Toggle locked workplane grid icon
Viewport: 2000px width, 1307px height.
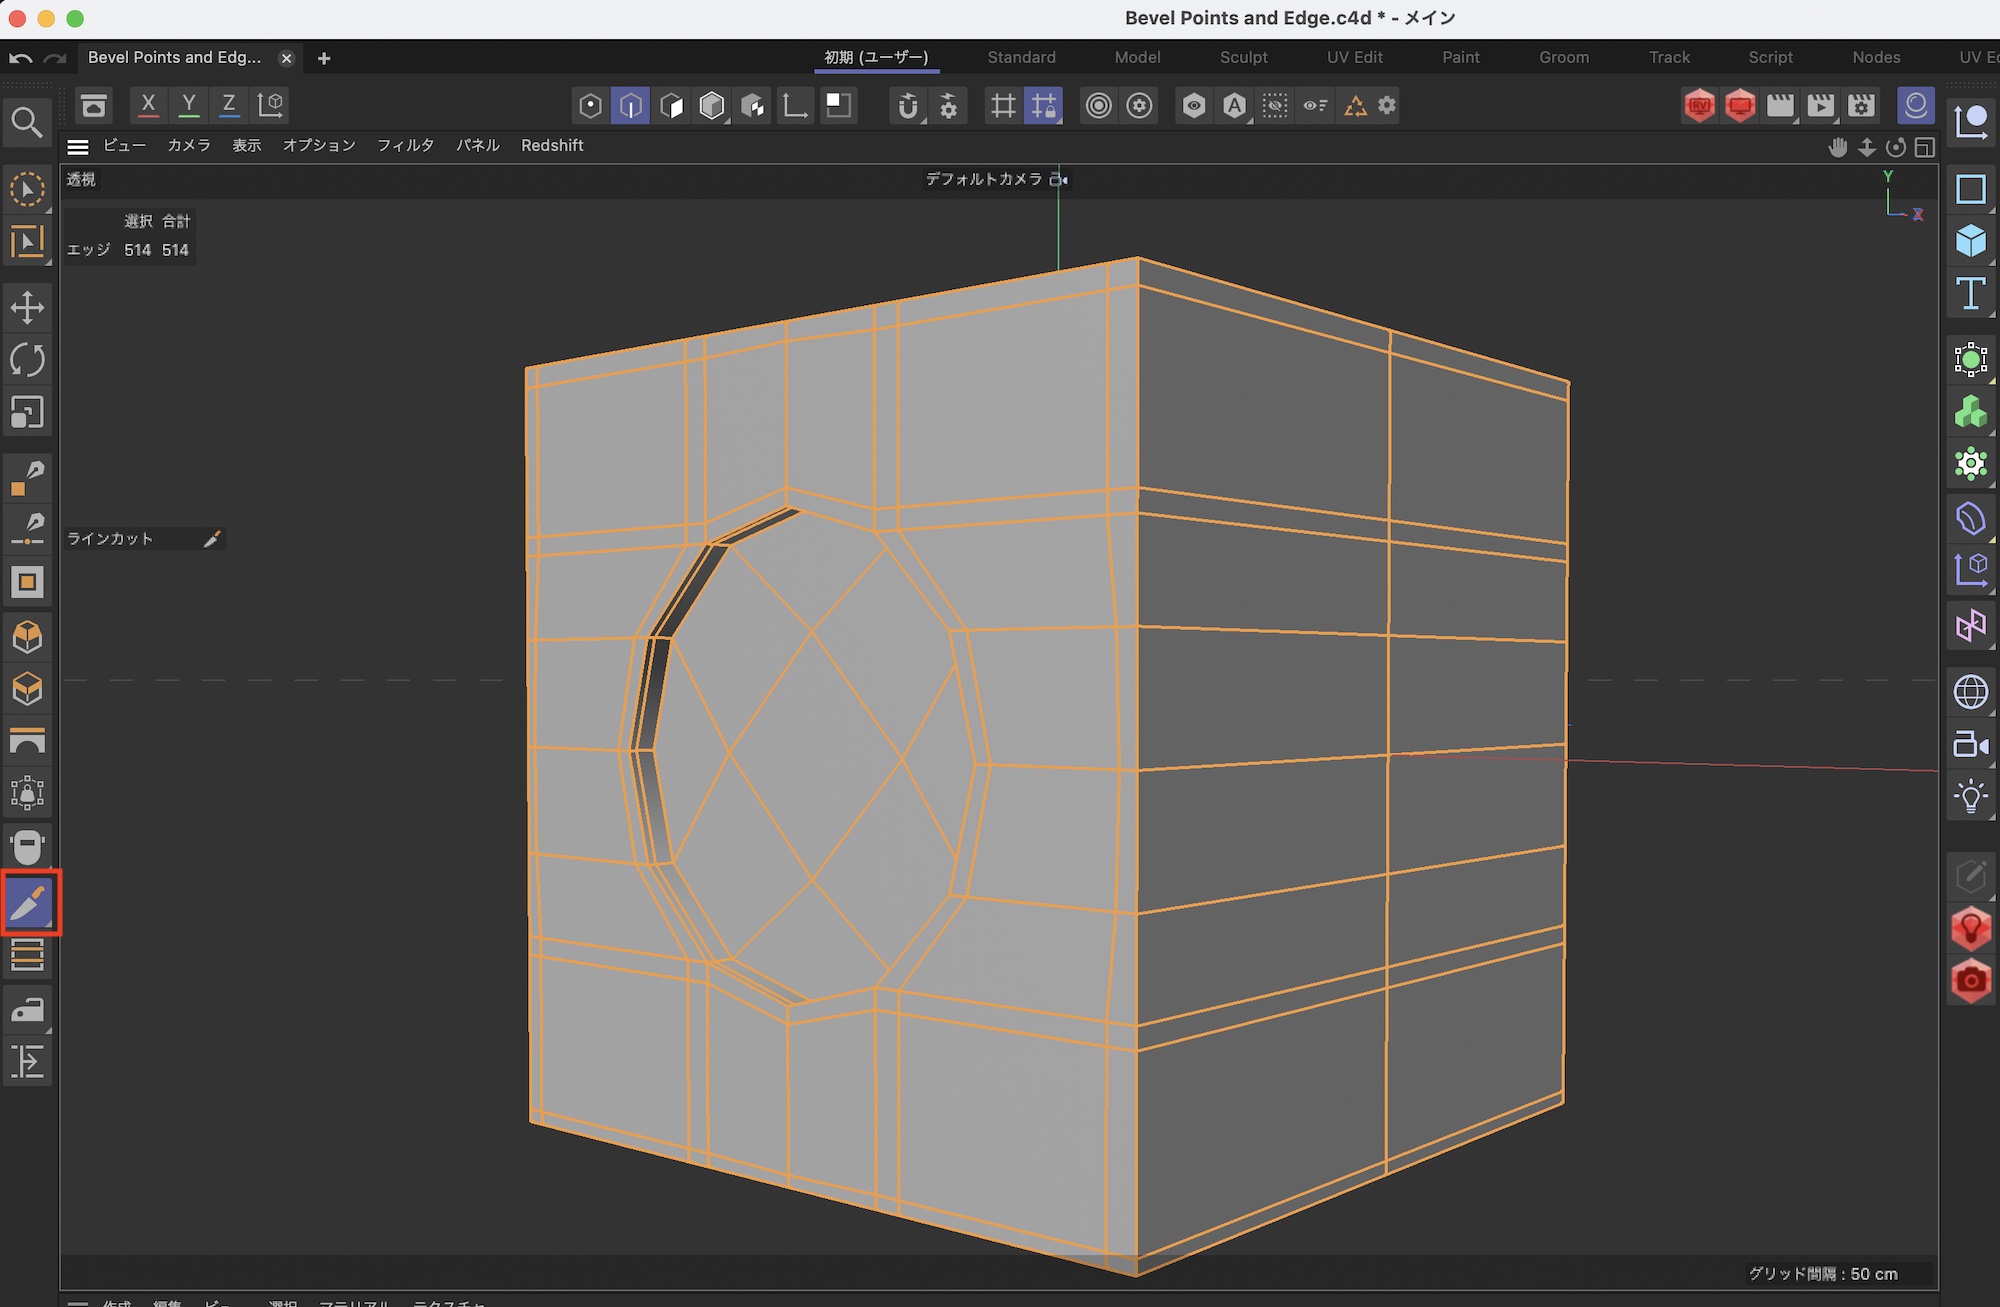click(x=1043, y=105)
